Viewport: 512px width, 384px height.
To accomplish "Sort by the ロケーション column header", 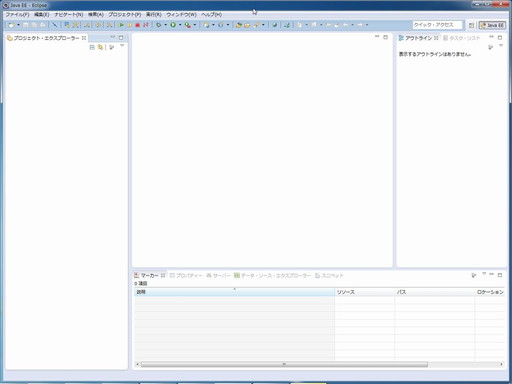I will 490,292.
